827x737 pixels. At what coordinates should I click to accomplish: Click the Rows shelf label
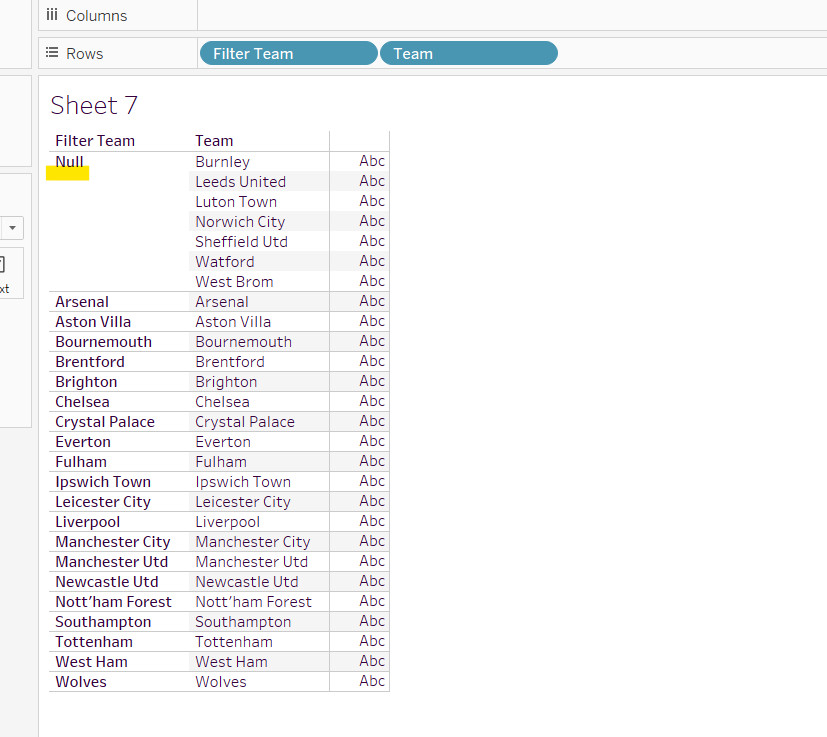[84, 54]
